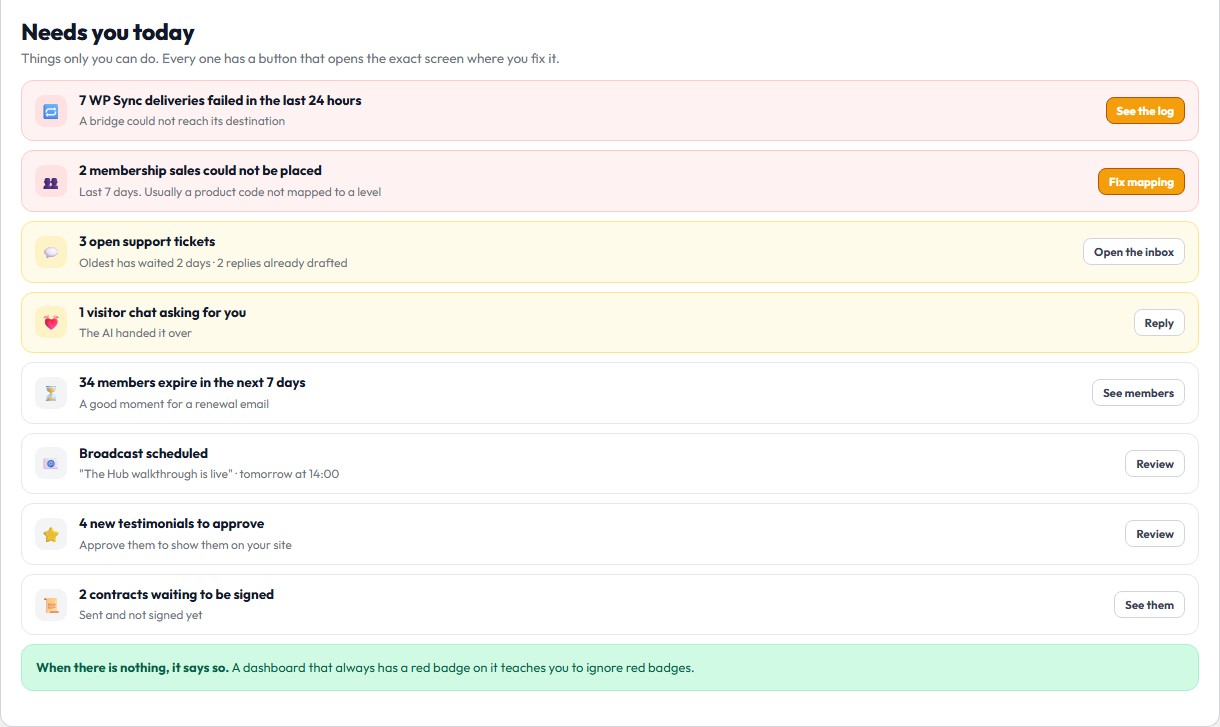Click the green "When there is nothing, it says so" note
This screenshot has height=727, width=1220.
point(610,668)
